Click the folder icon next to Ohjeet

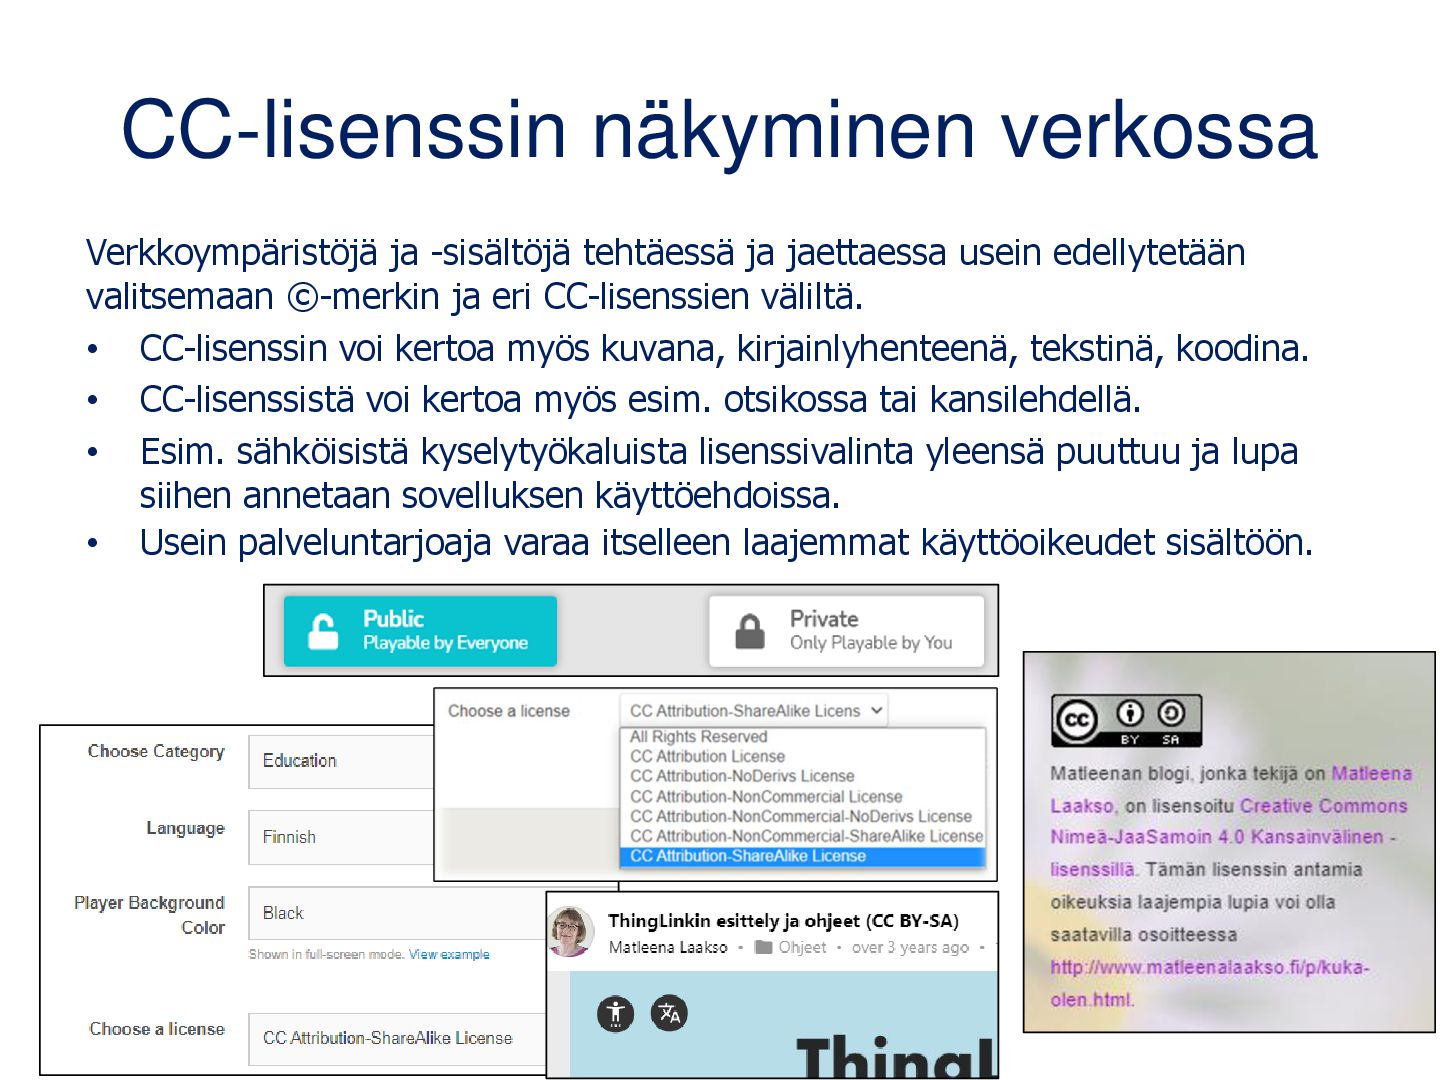[764, 947]
